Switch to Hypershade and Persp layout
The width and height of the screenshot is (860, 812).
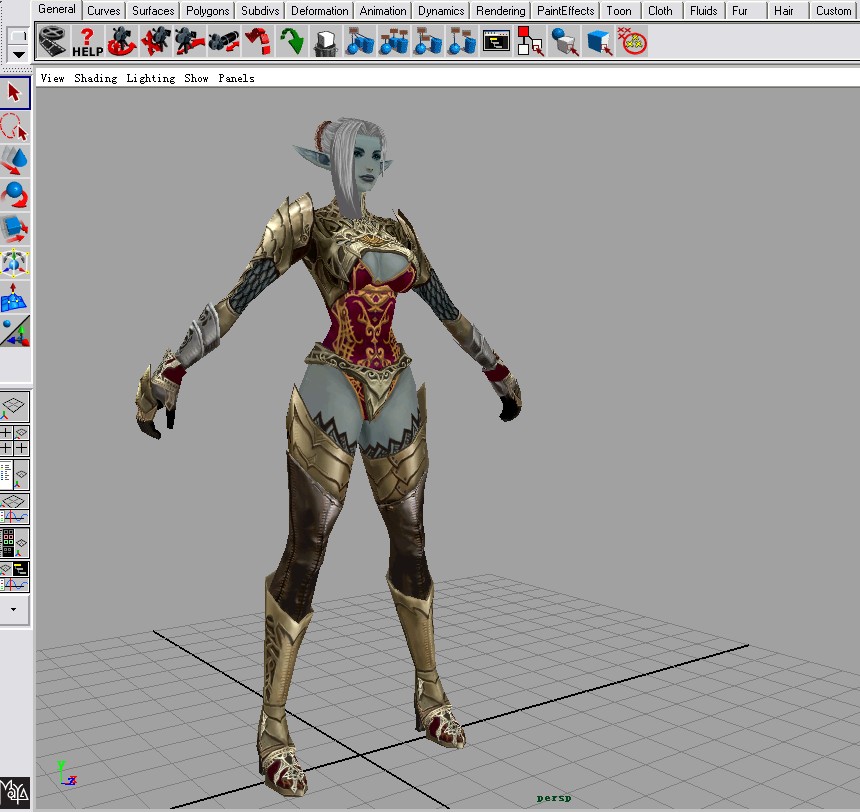click(15, 543)
